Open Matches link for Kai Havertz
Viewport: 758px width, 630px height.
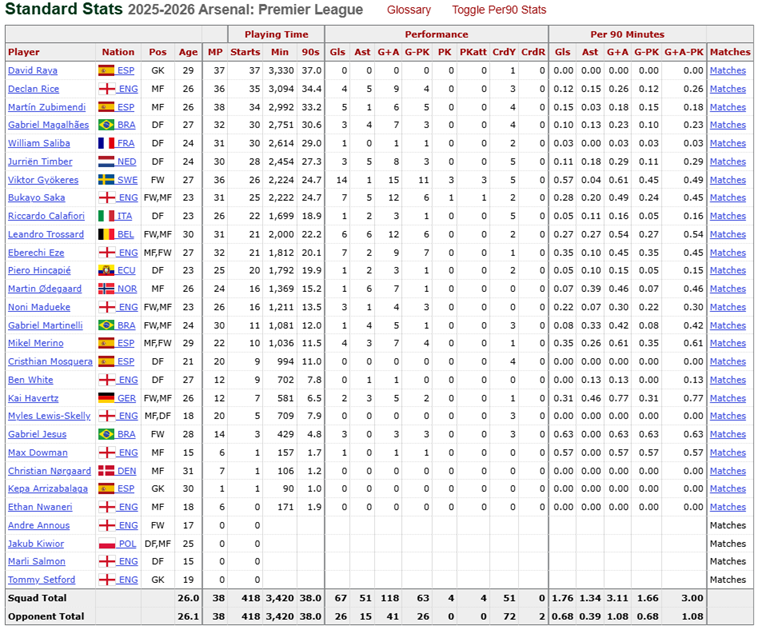pyautogui.click(x=728, y=398)
